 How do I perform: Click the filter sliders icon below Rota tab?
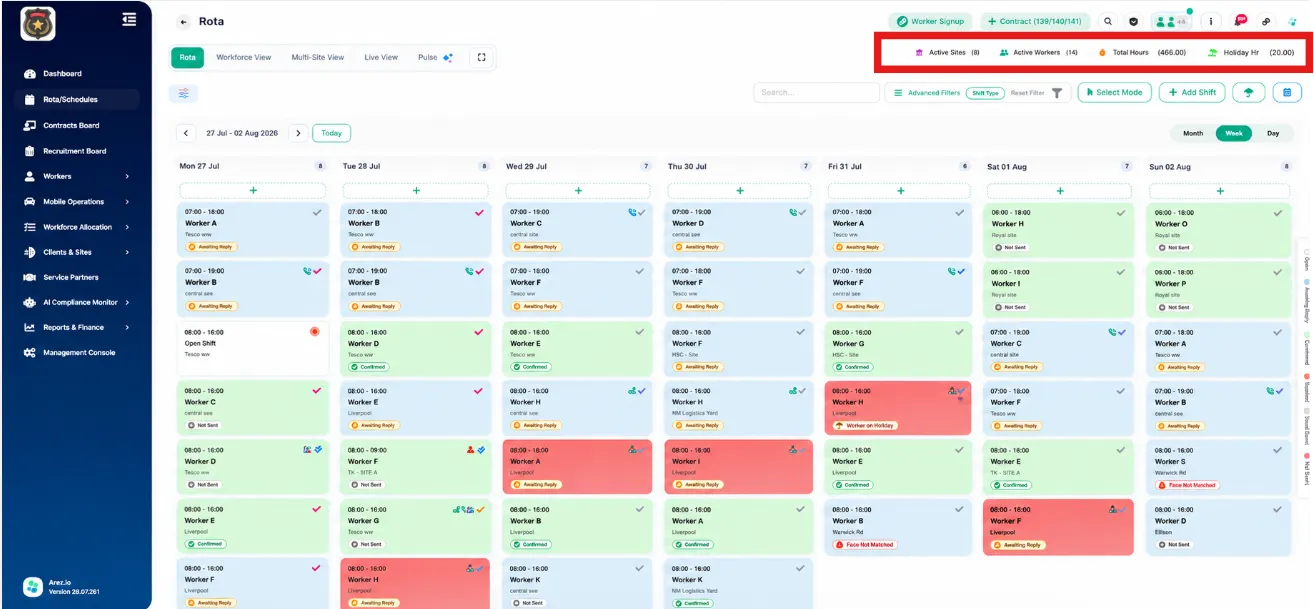pos(184,93)
